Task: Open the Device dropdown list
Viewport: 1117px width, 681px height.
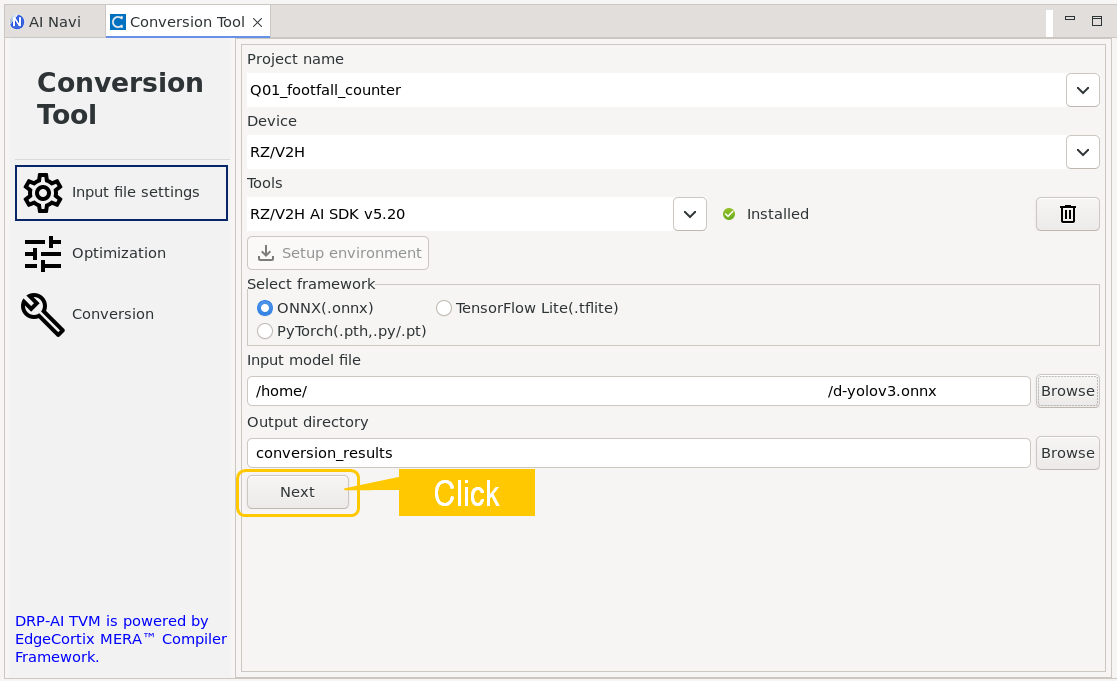Action: [1083, 152]
